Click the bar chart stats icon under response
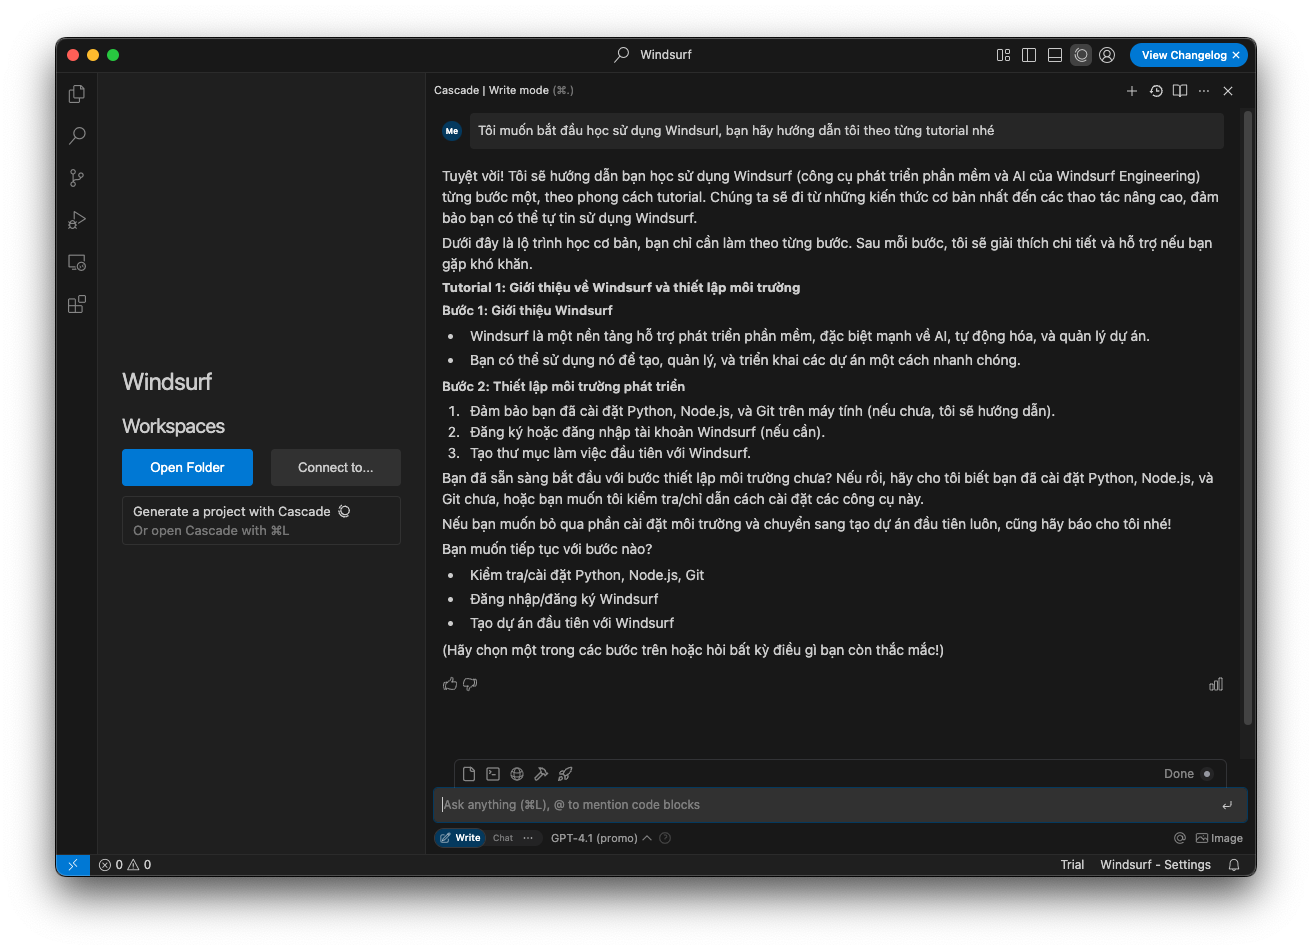 pyautogui.click(x=1216, y=684)
